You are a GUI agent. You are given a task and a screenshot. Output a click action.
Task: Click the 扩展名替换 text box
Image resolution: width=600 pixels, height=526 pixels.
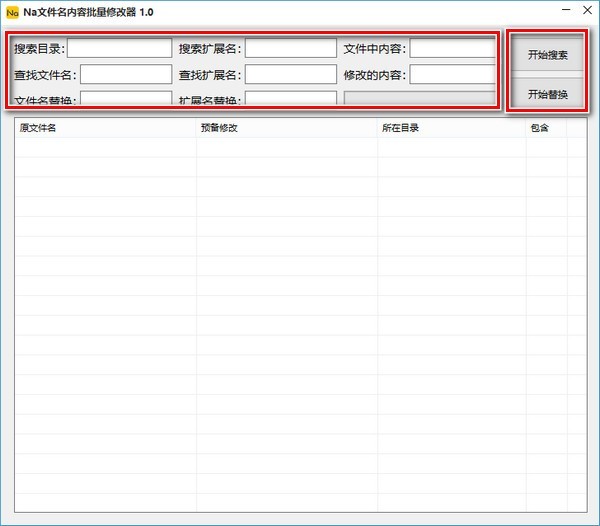coord(291,98)
